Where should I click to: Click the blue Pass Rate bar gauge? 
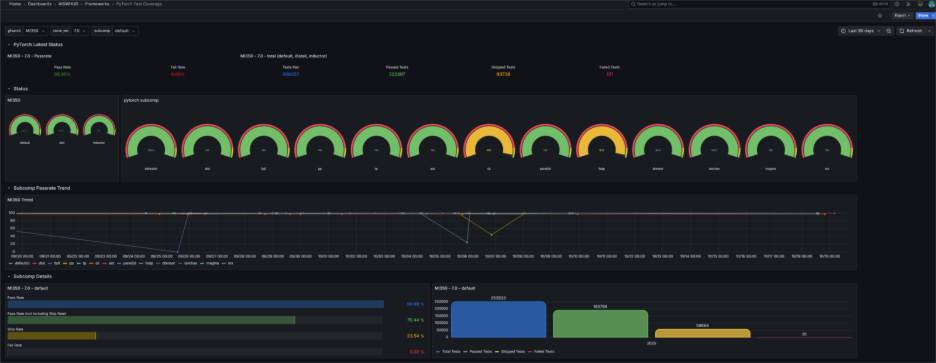[195, 304]
